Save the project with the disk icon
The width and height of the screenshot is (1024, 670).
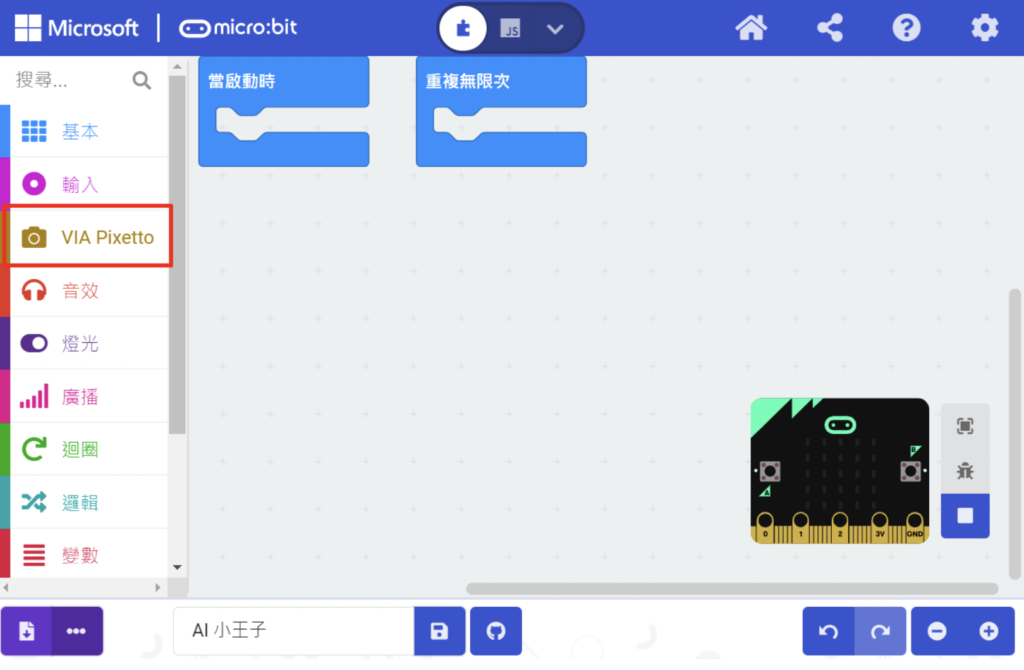439,631
